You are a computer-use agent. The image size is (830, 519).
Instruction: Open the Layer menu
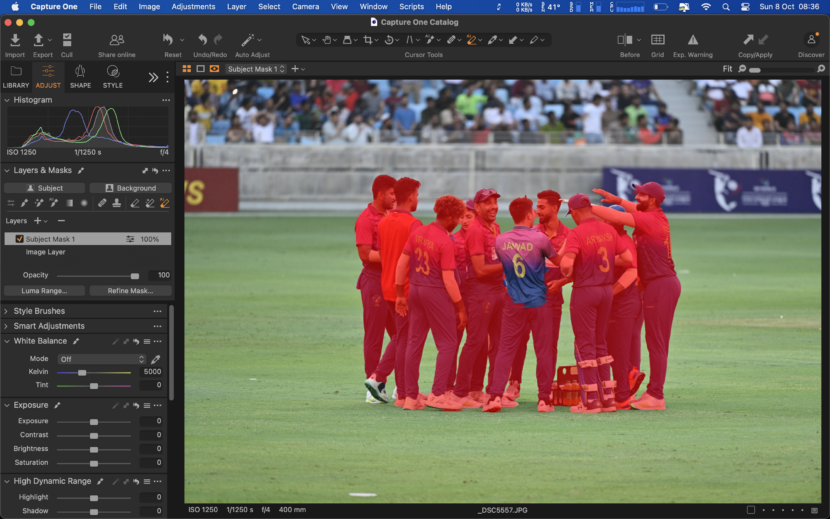tap(237, 7)
